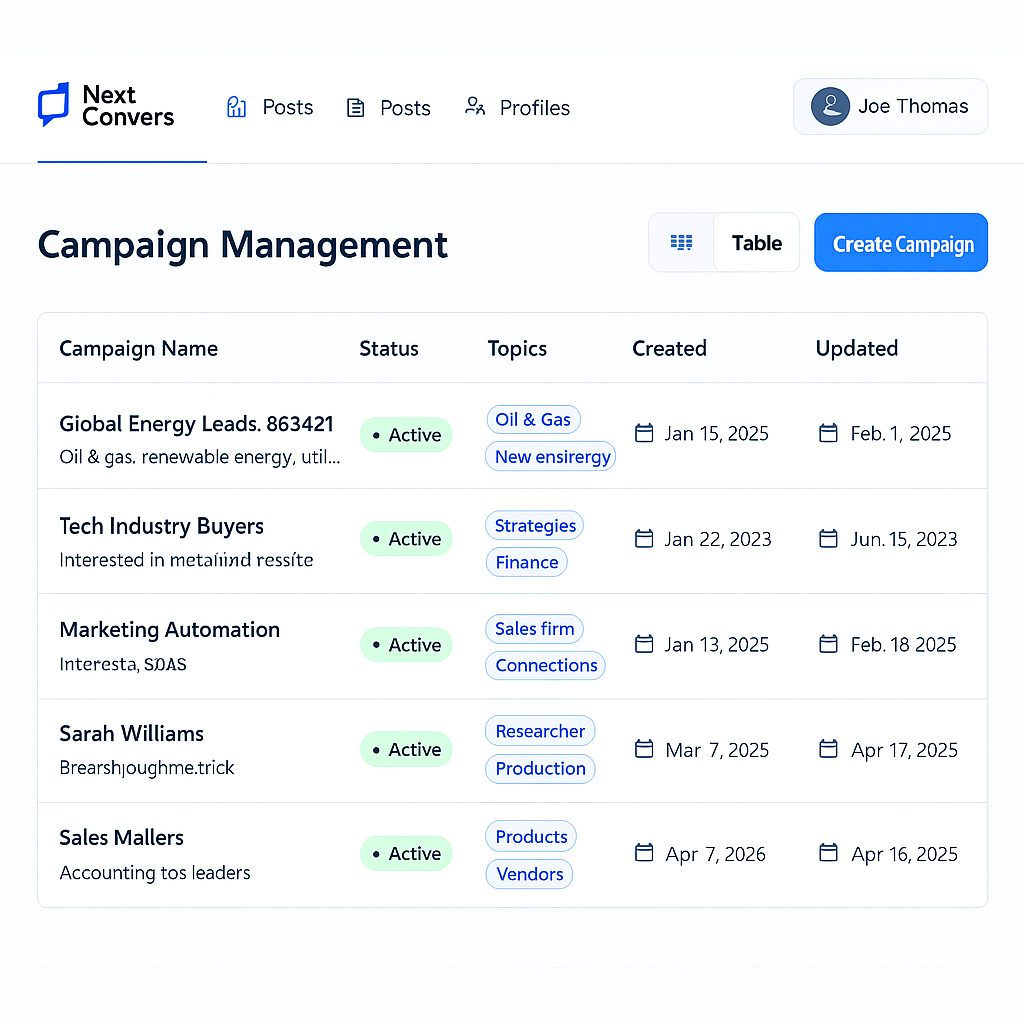
Task: Click the Oil & Gas topic tag
Action: 533,420
